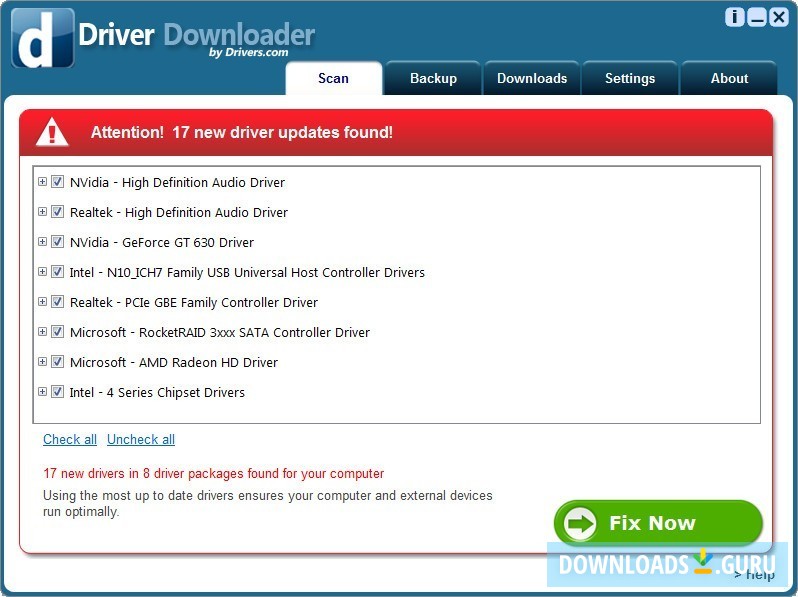Select 'NVidia - GeForce GT 630 Driver' row text

162,242
